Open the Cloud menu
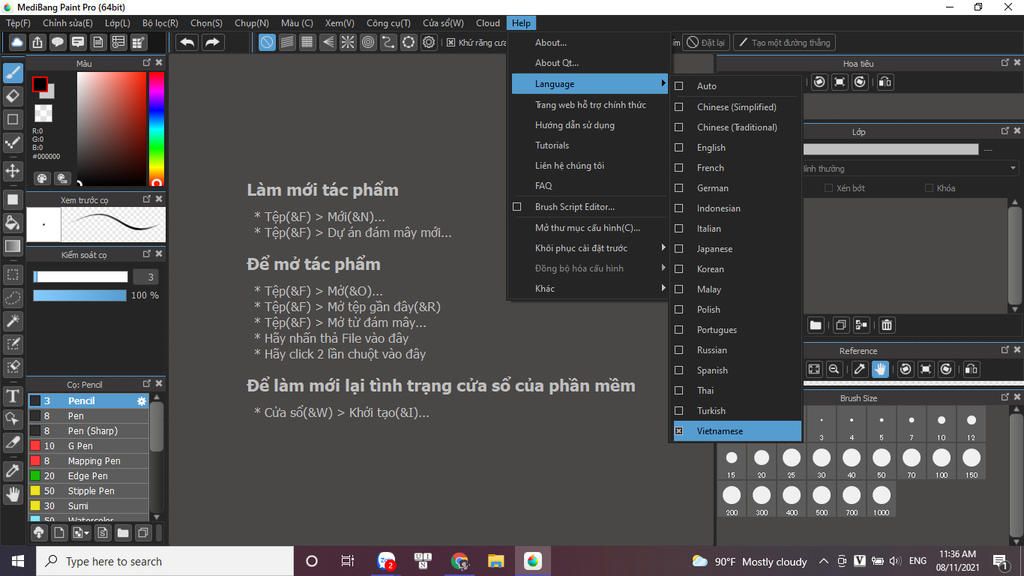This screenshot has height=576, width=1024. coord(488,23)
